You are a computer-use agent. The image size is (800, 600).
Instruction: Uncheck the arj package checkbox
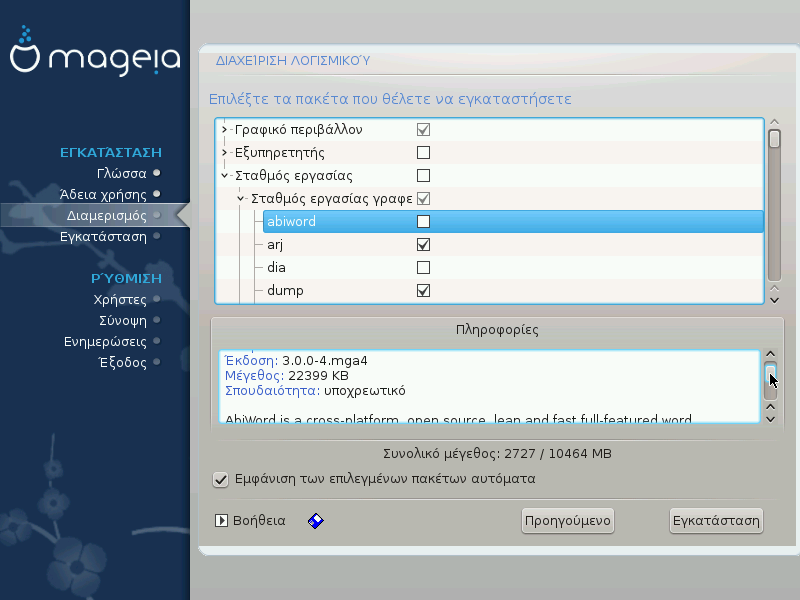[423, 244]
